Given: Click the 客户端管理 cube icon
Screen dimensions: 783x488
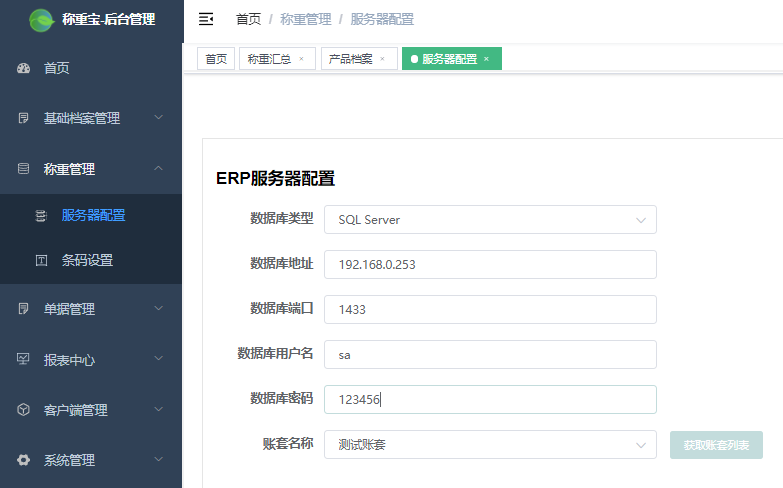Looking at the screenshot, I should (24, 410).
